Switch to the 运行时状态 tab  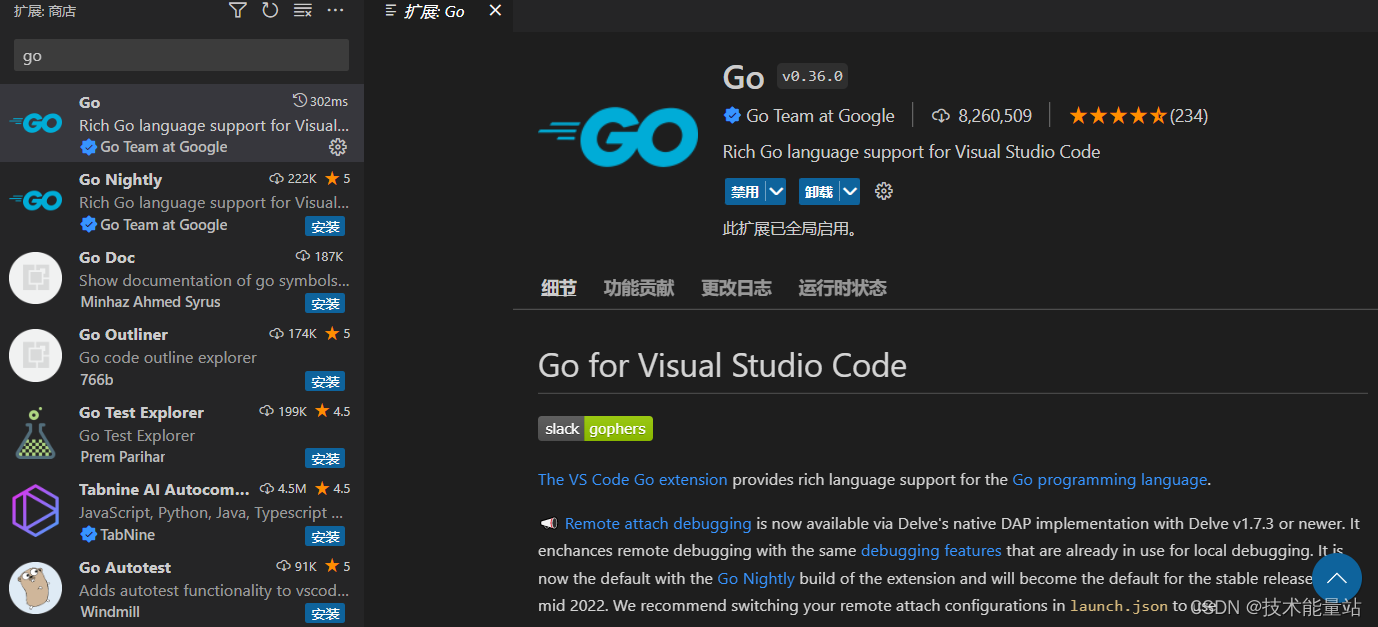click(842, 288)
